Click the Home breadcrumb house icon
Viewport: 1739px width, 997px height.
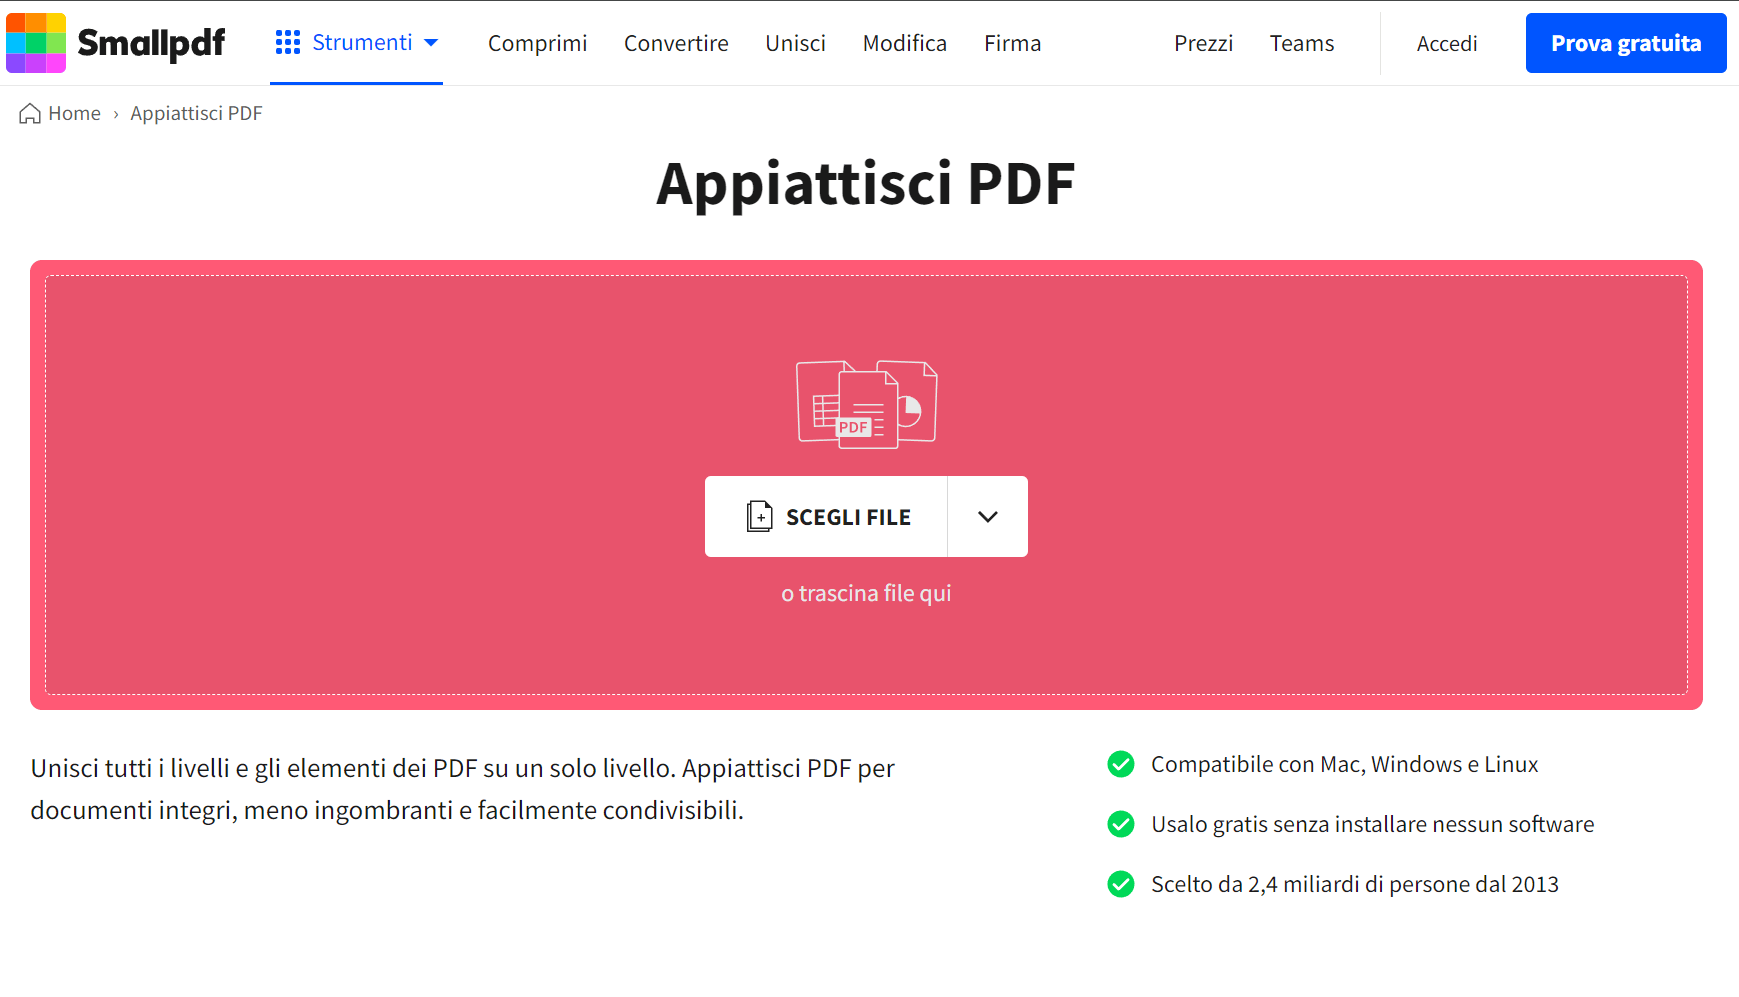[30, 113]
